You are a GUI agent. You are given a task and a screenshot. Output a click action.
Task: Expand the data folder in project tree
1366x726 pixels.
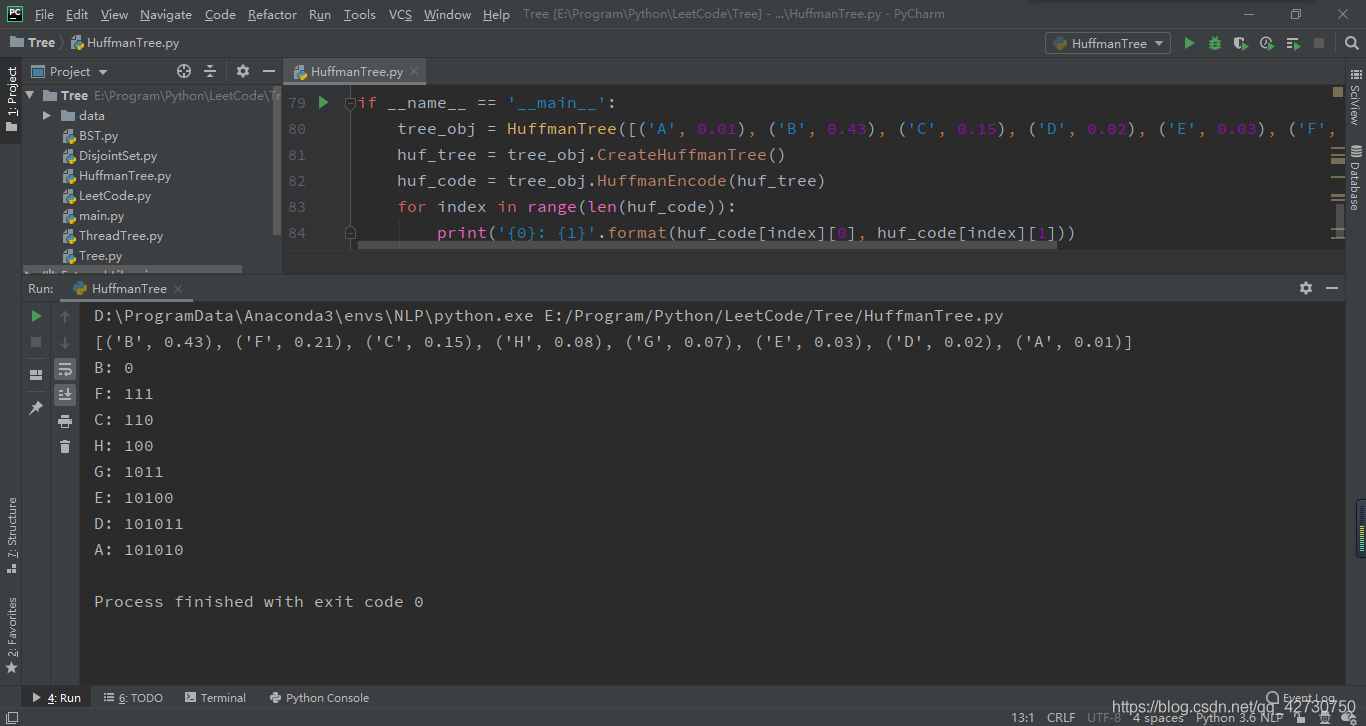tap(47, 116)
